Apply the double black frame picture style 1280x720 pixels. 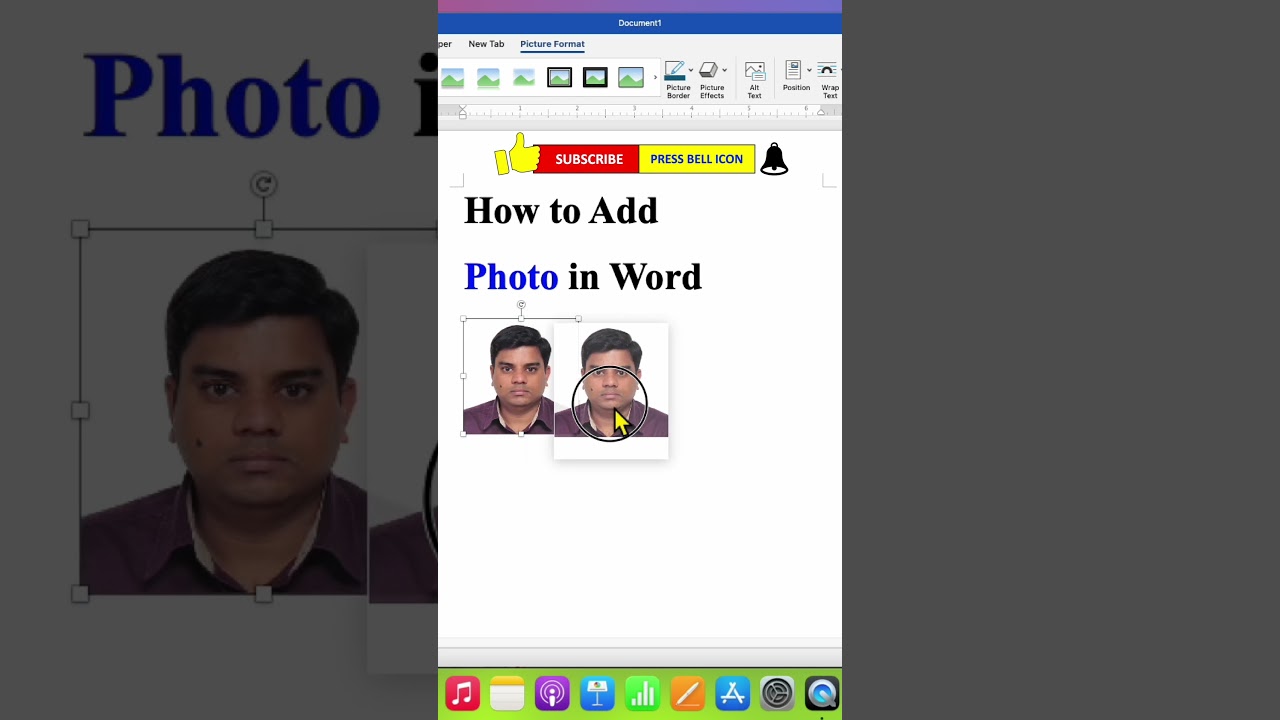coord(559,77)
